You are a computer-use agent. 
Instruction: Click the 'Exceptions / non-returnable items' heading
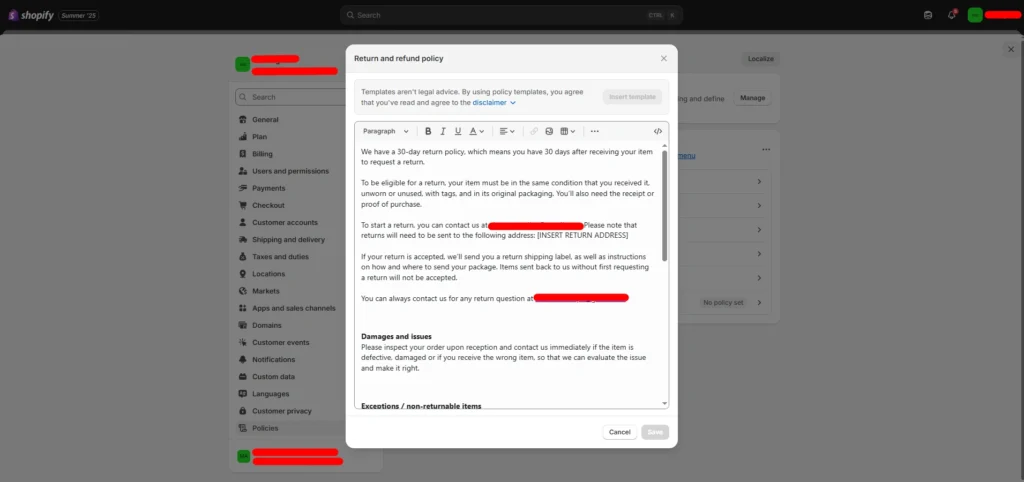[x=421, y=406]
